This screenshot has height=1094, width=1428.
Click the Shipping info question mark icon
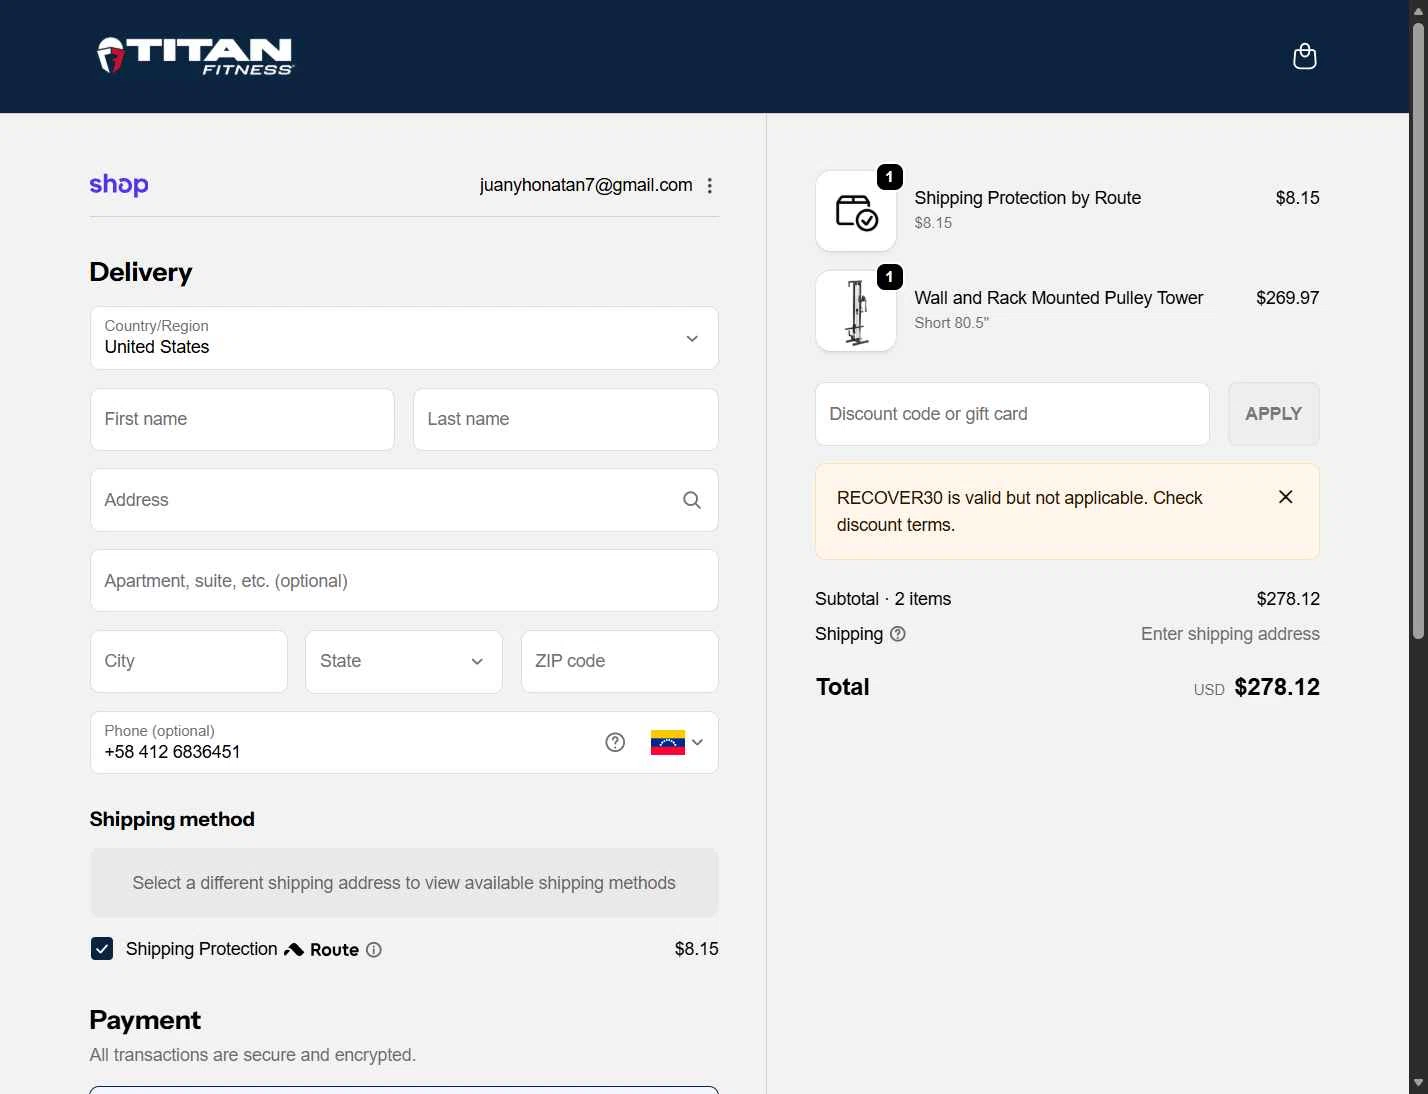point(898,633)
